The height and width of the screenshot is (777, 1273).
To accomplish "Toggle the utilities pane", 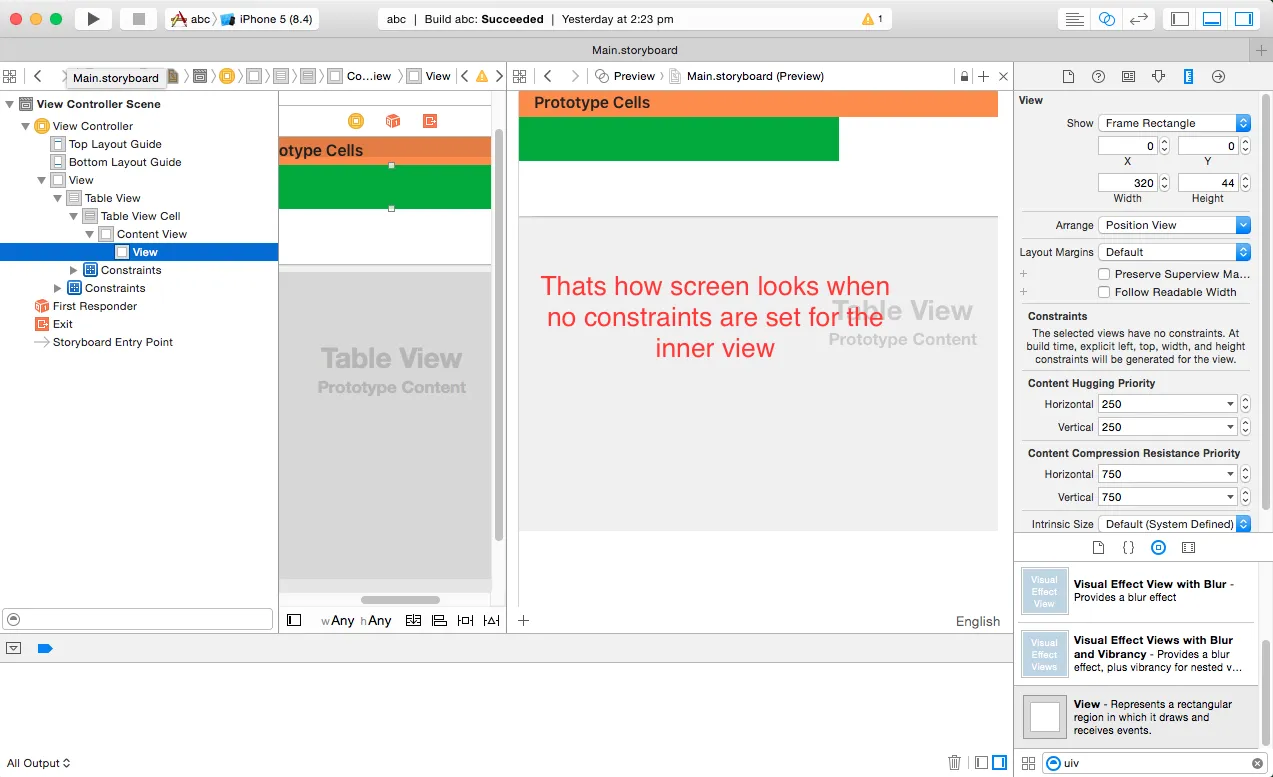I will click(x=1244, y=19).
